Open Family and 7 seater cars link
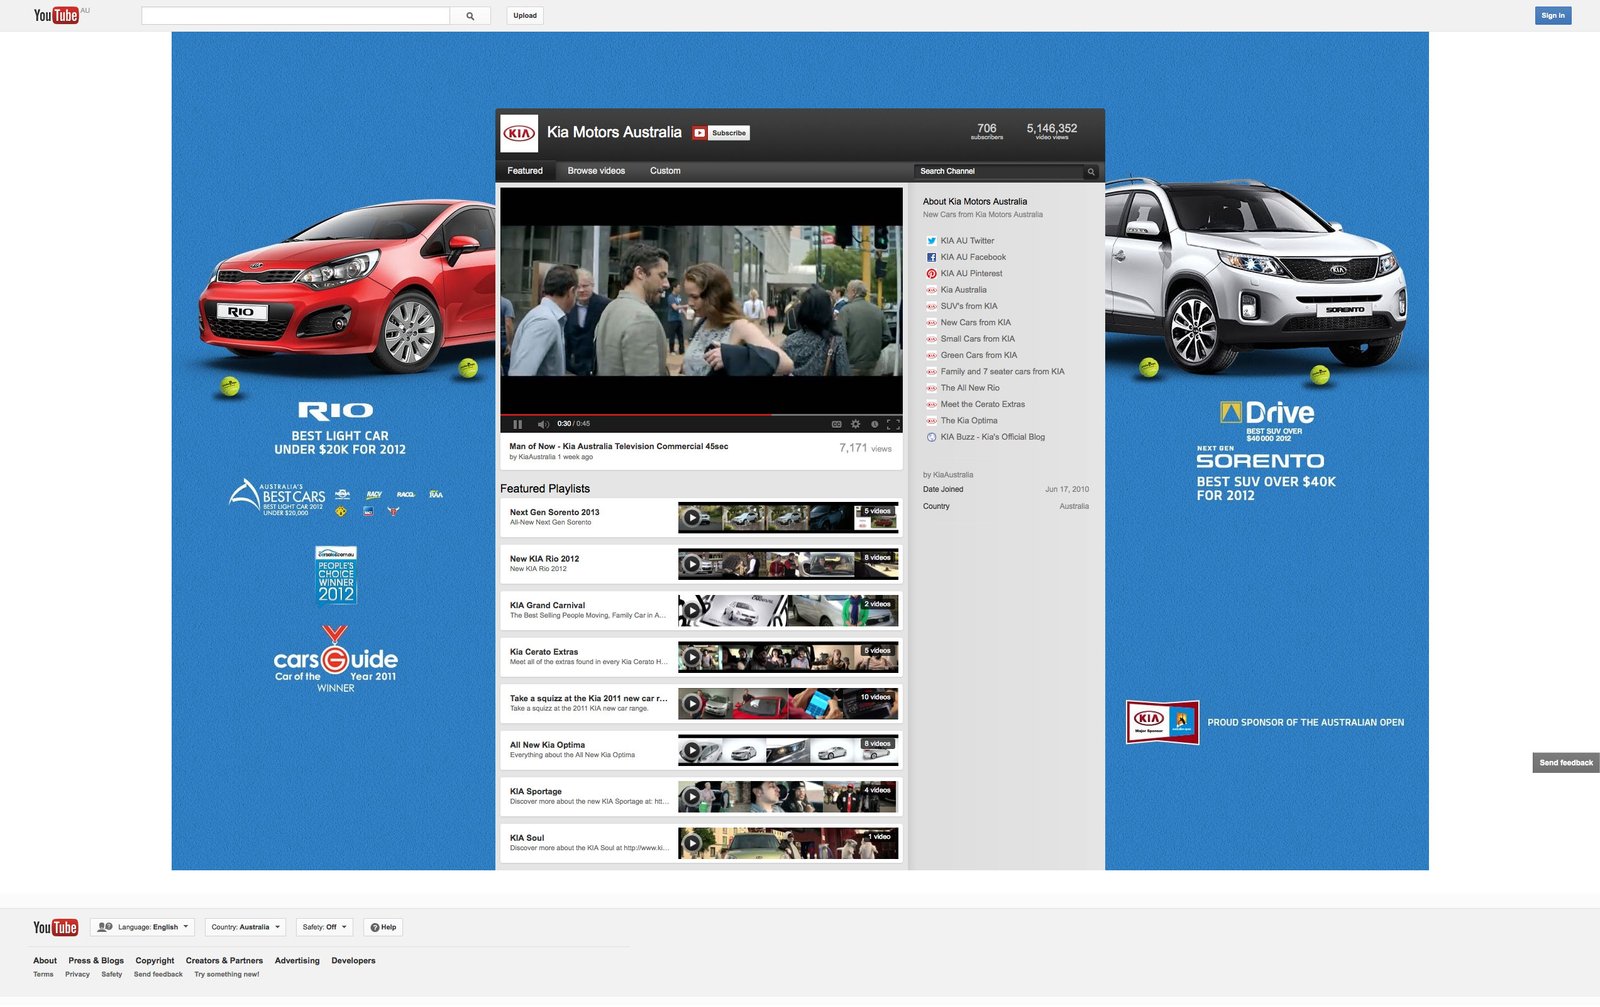This screenshot has width=1600, height=1007. [x=1002, y=371]
